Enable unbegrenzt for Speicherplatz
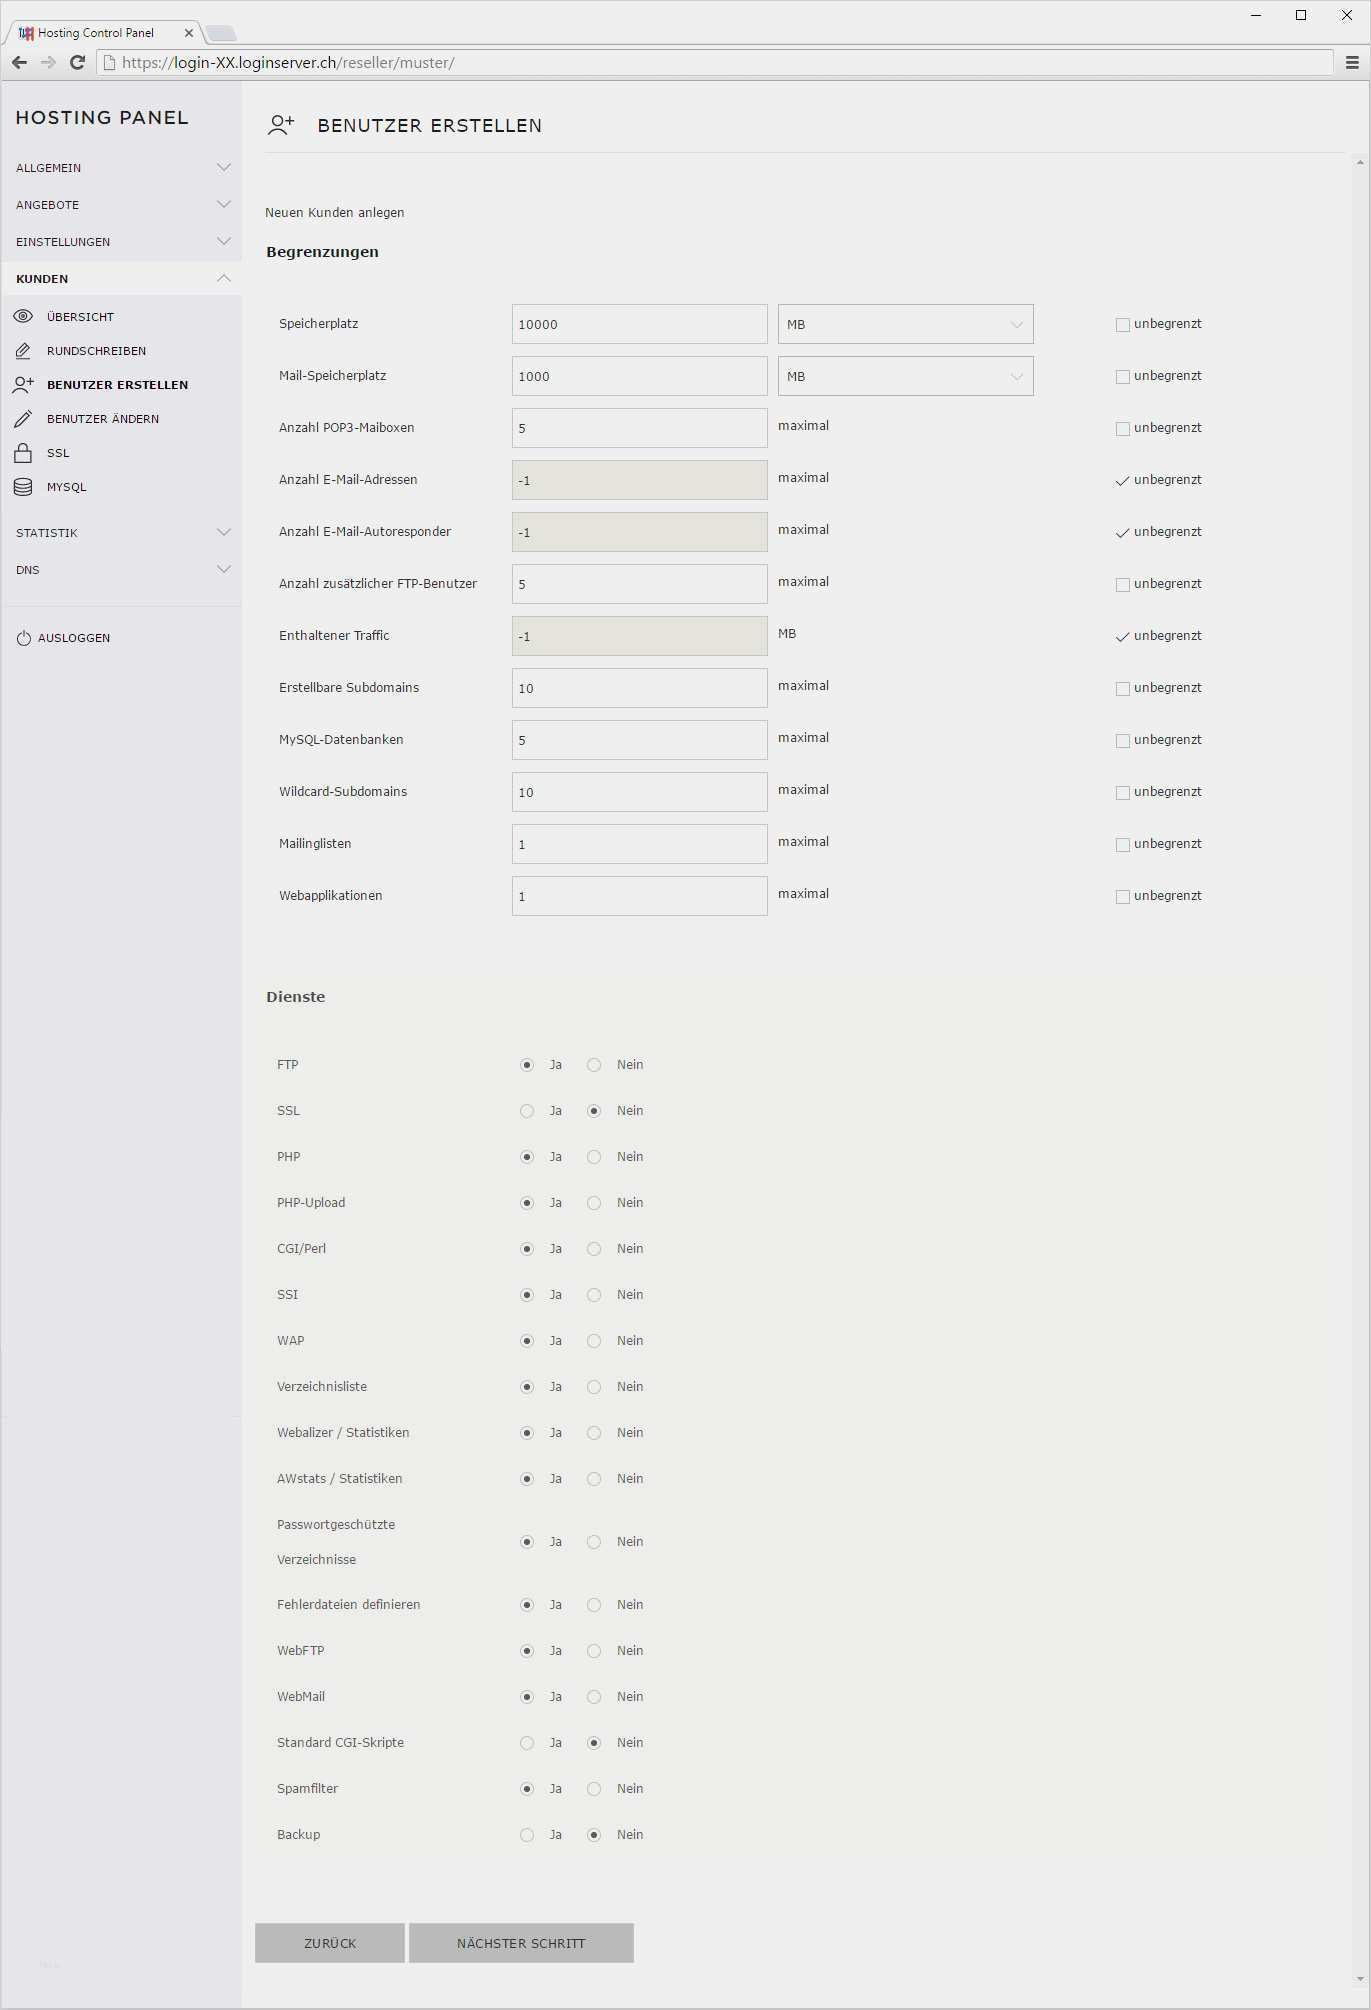The height and width of the screenshot is (2010, 1371). (1123, 325)
